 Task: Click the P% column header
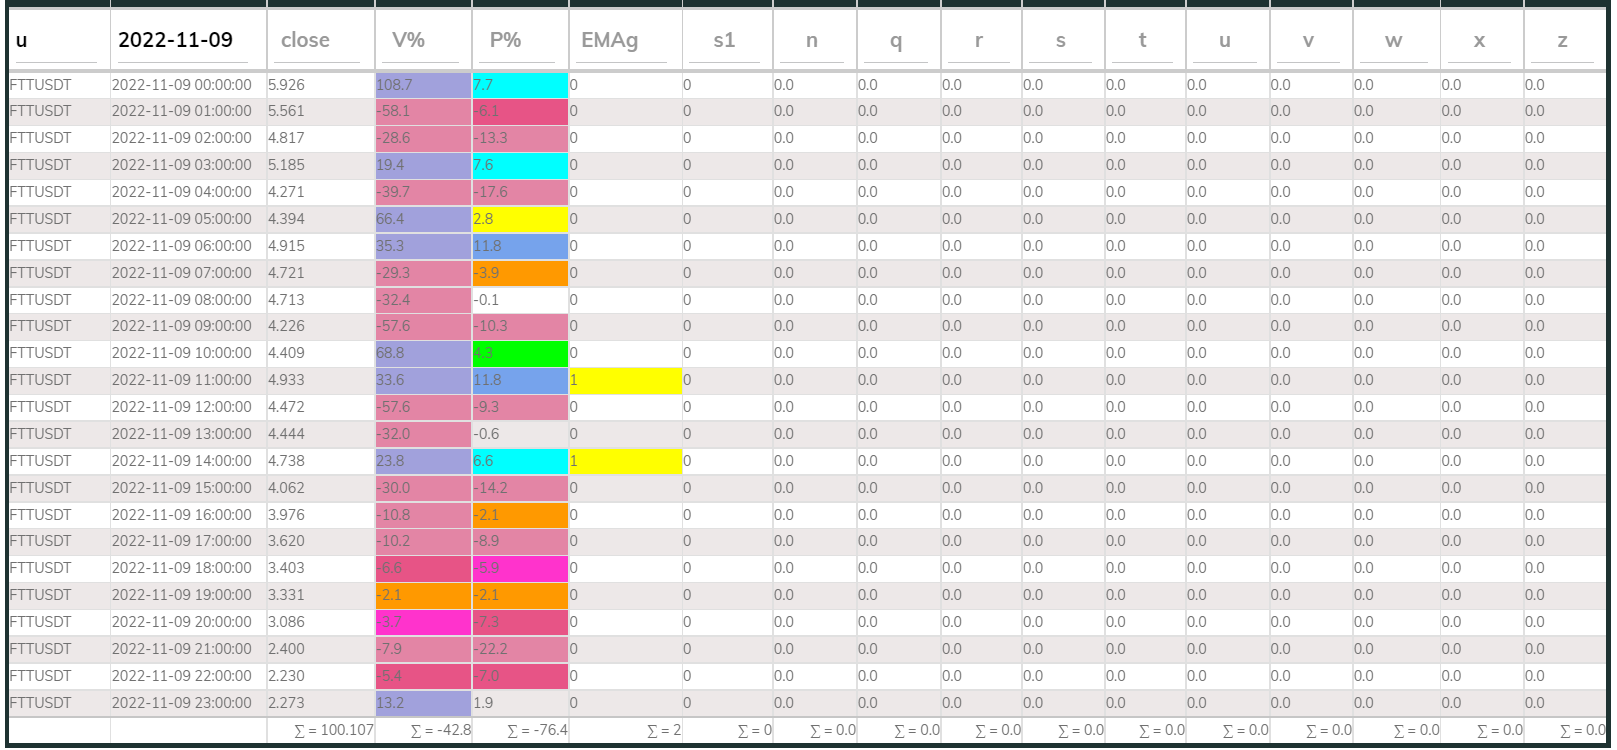coord(505,40)
